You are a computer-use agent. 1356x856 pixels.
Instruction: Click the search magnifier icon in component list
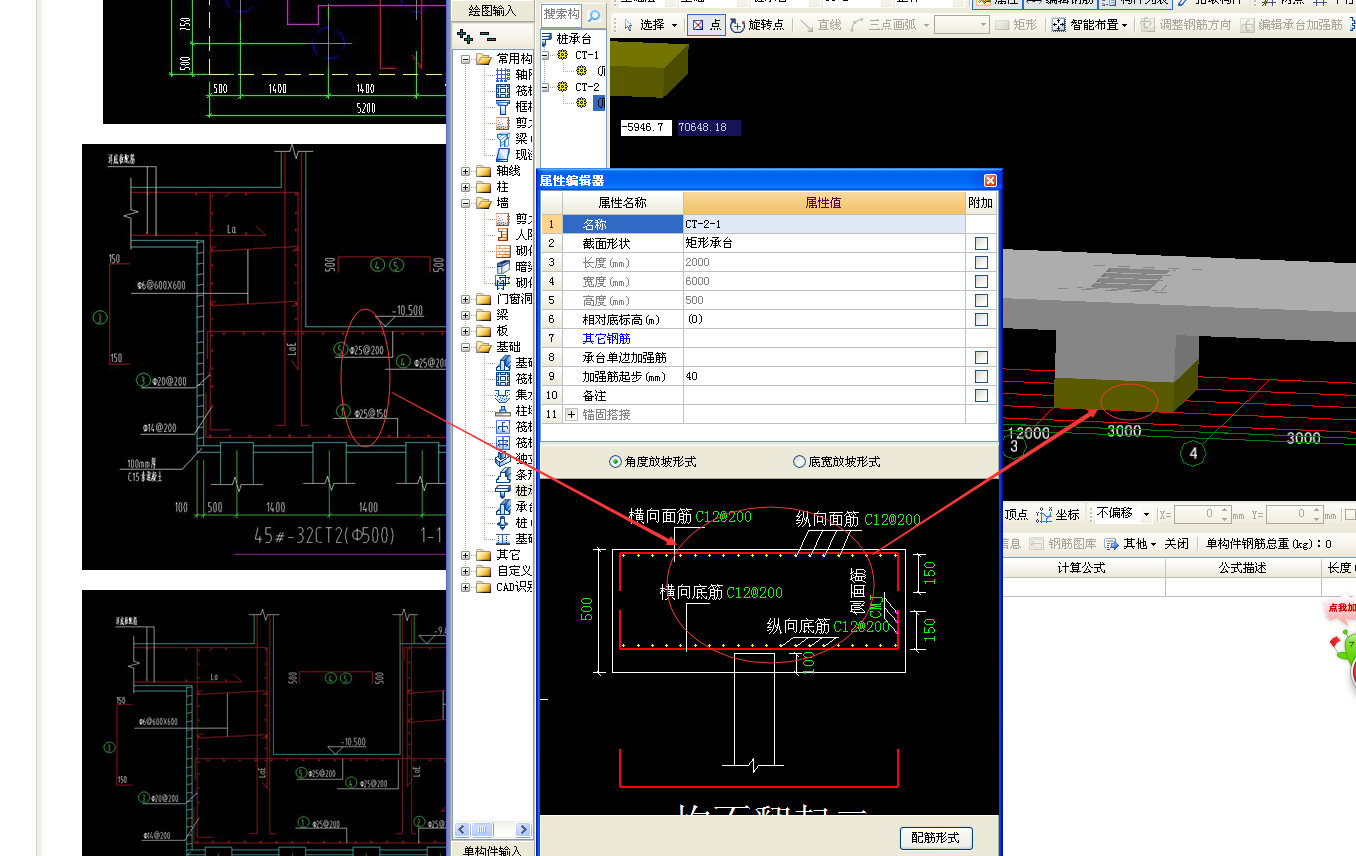tap(594, 16)
